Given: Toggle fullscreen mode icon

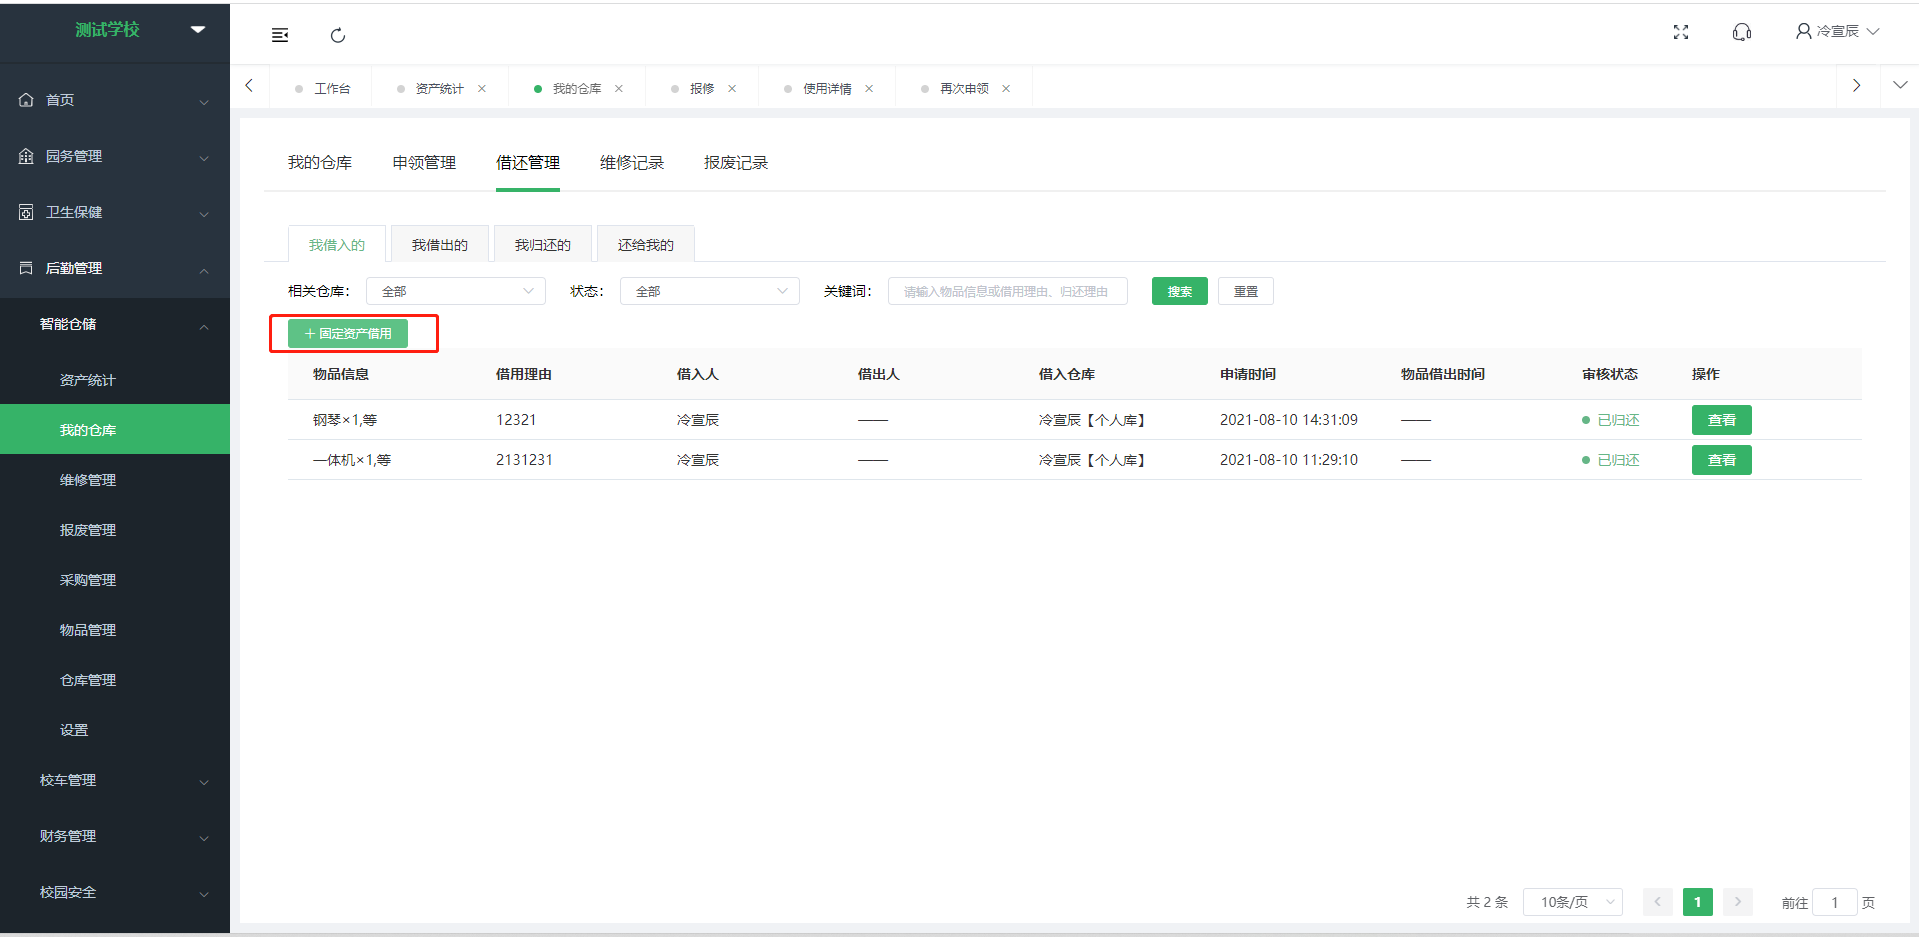Looking at the screenshot, I should pos(1681,32).
